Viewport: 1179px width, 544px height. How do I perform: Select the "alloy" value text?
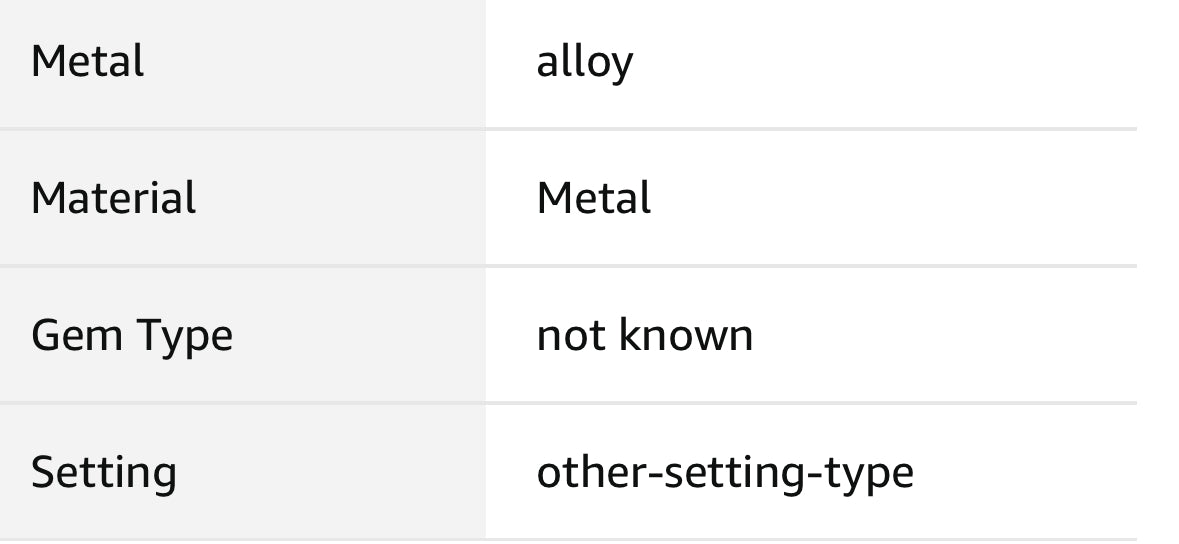tap(585, 62)
